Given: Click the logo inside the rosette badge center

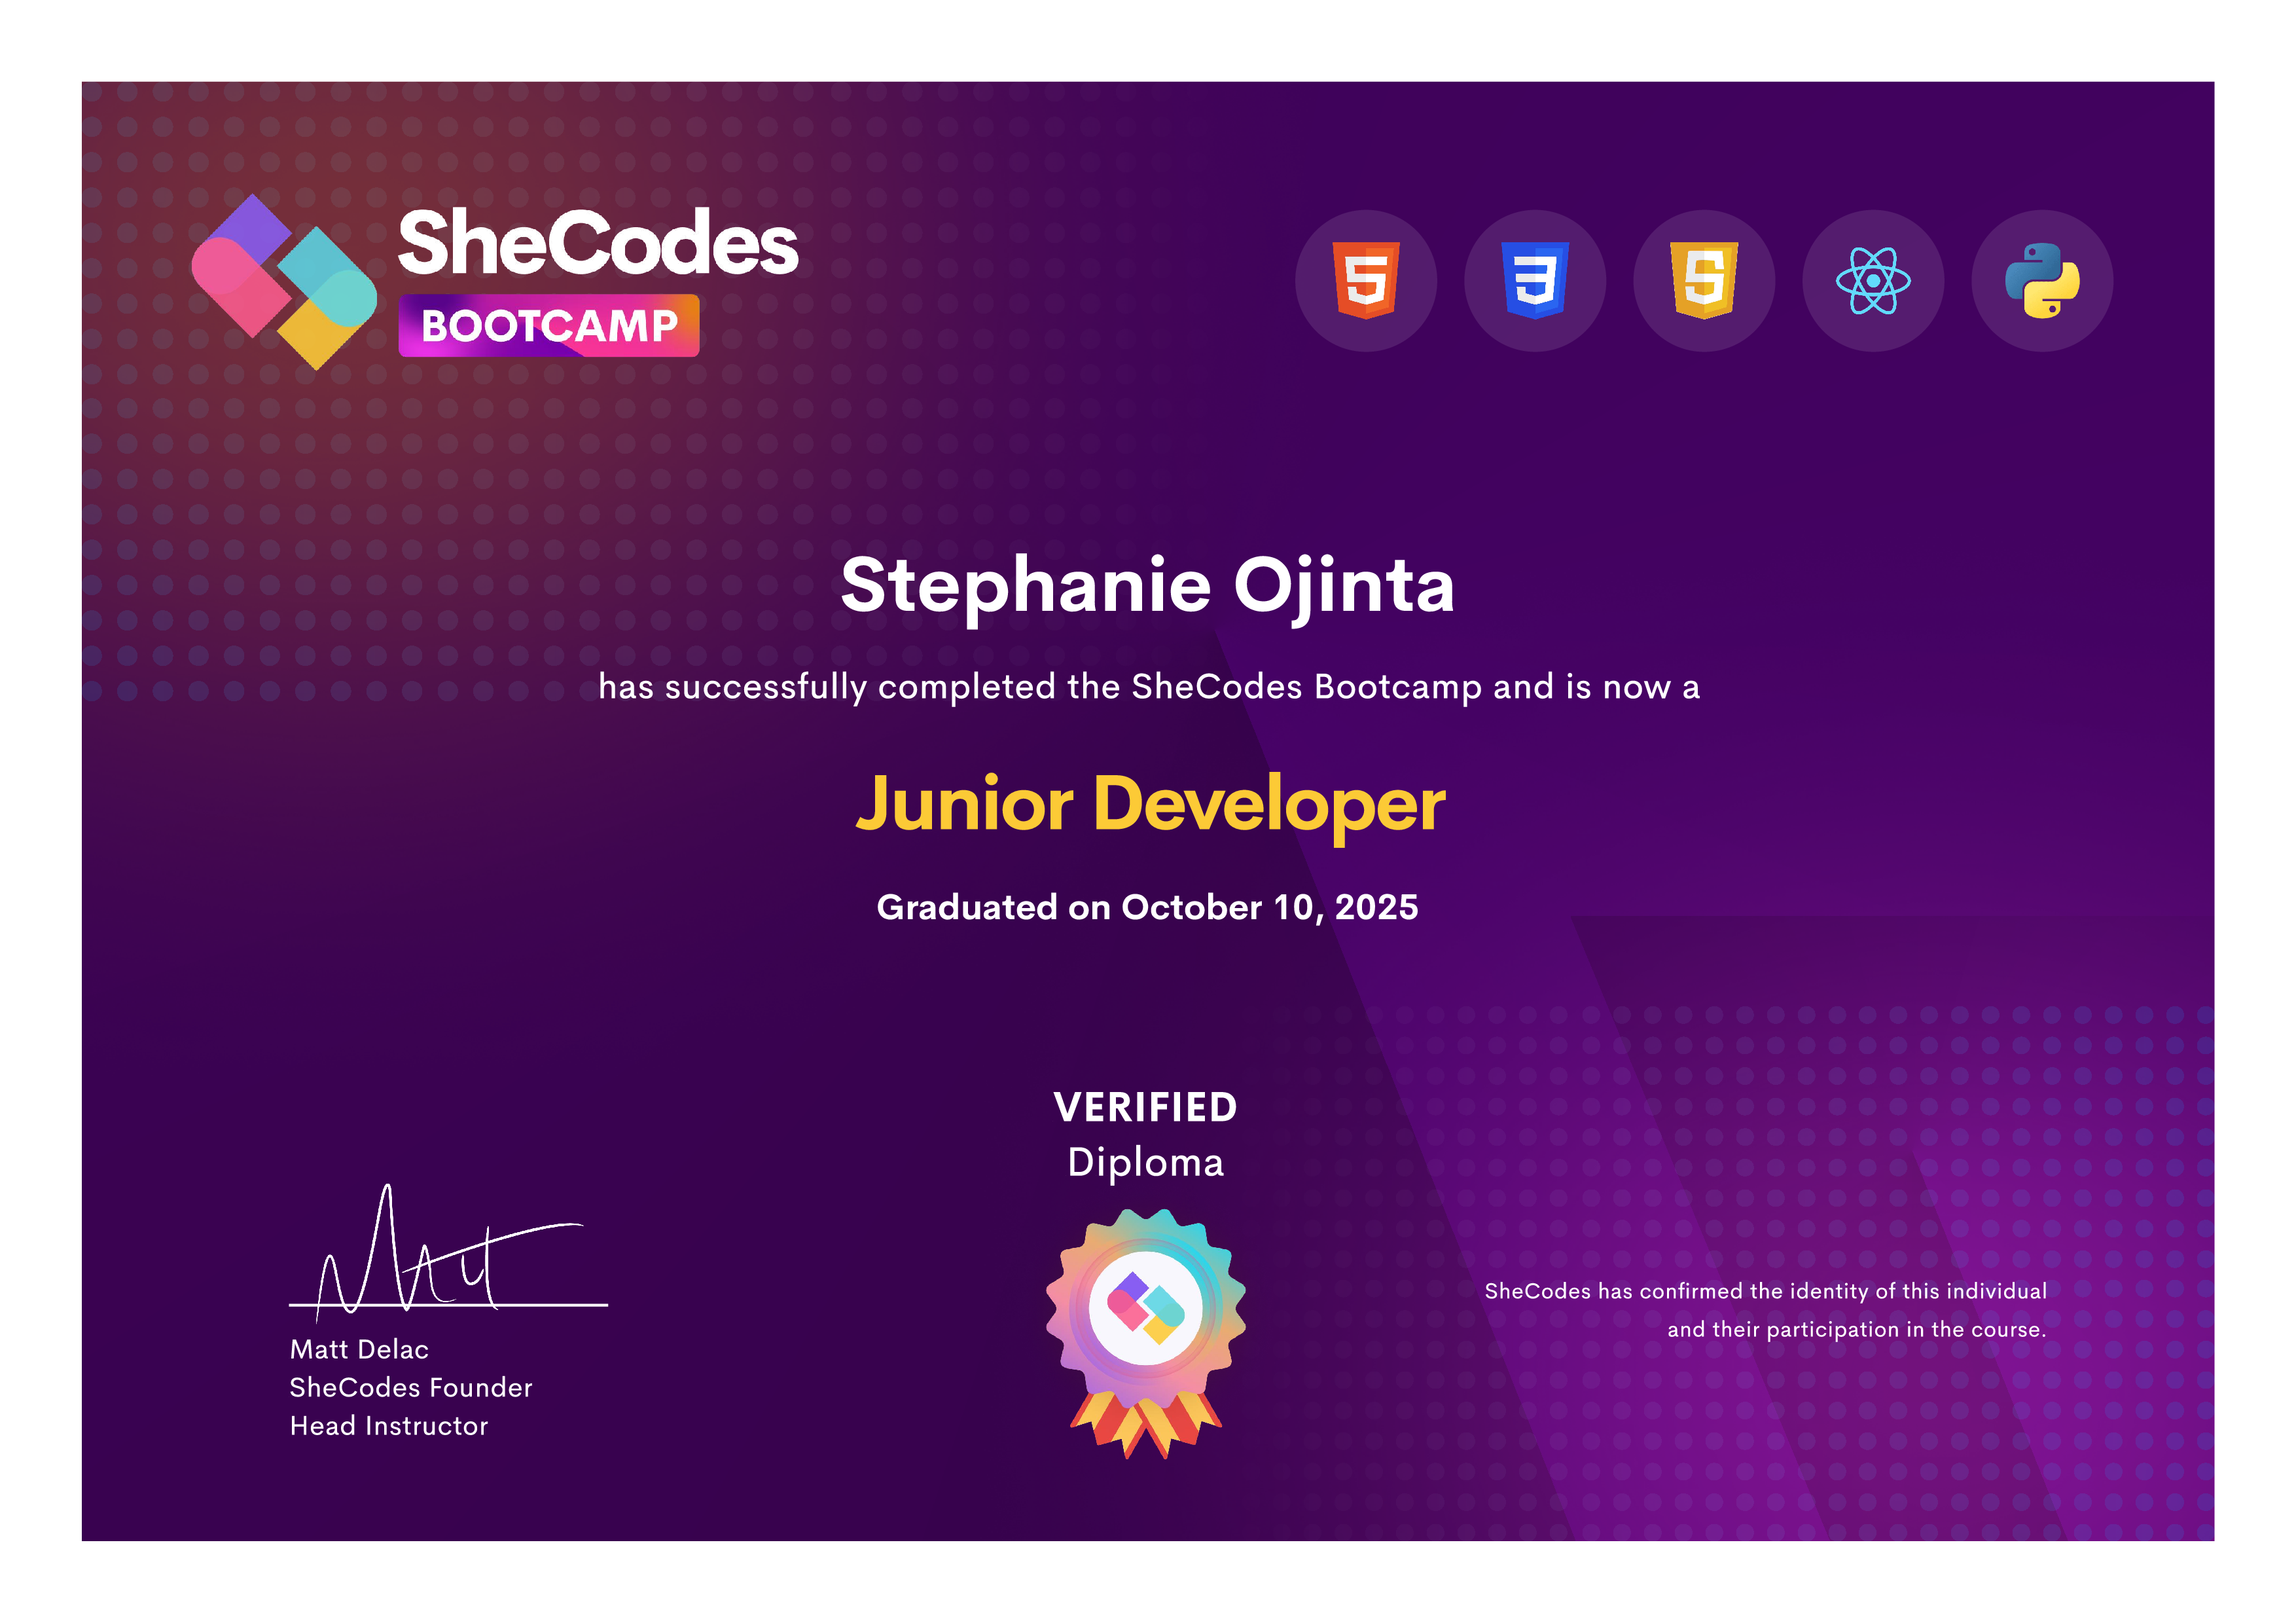Looking at the screenshot, I should click(1146, 1308).
